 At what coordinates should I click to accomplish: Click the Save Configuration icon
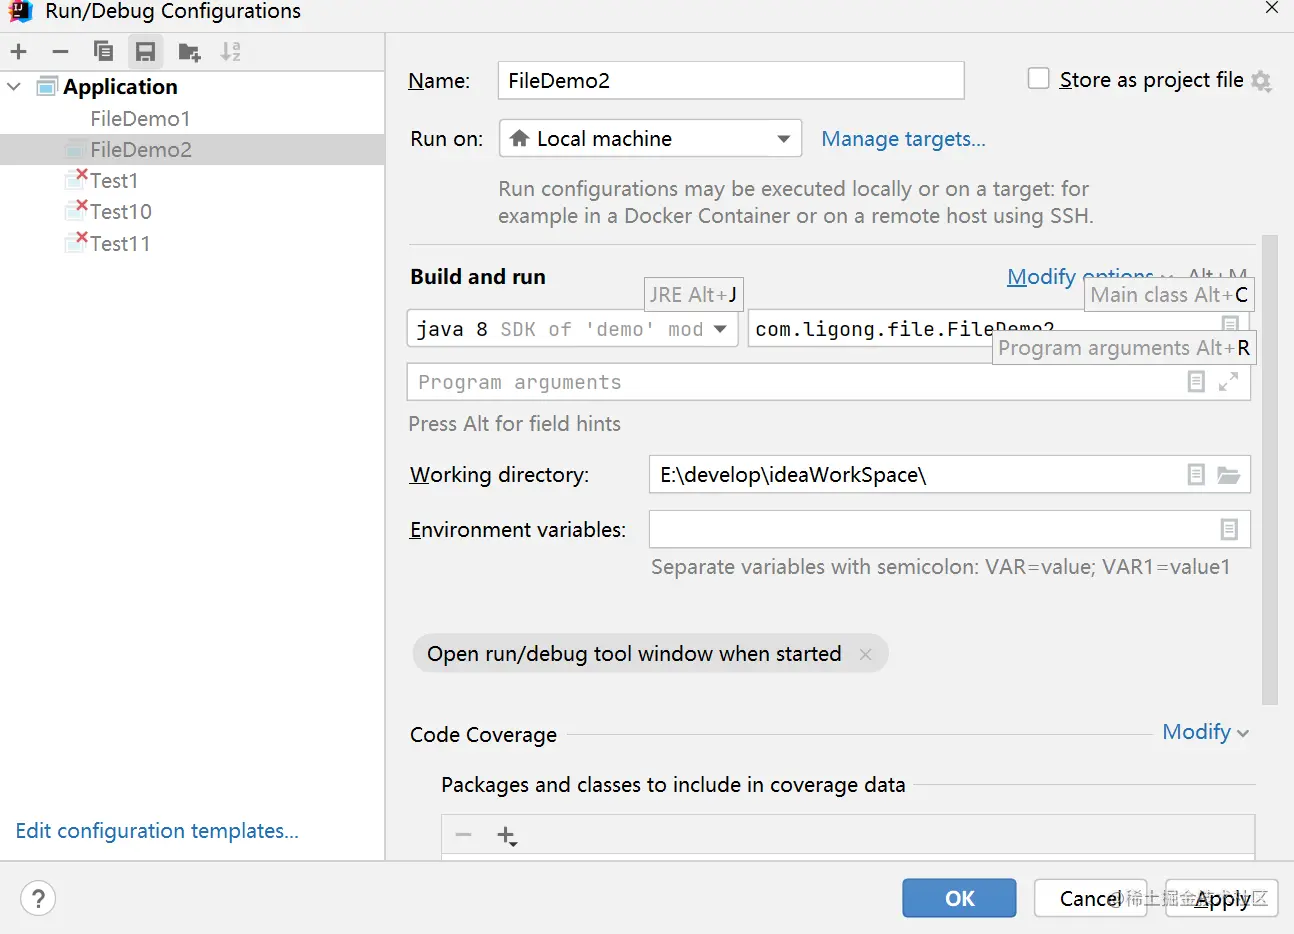coord(146,52)
